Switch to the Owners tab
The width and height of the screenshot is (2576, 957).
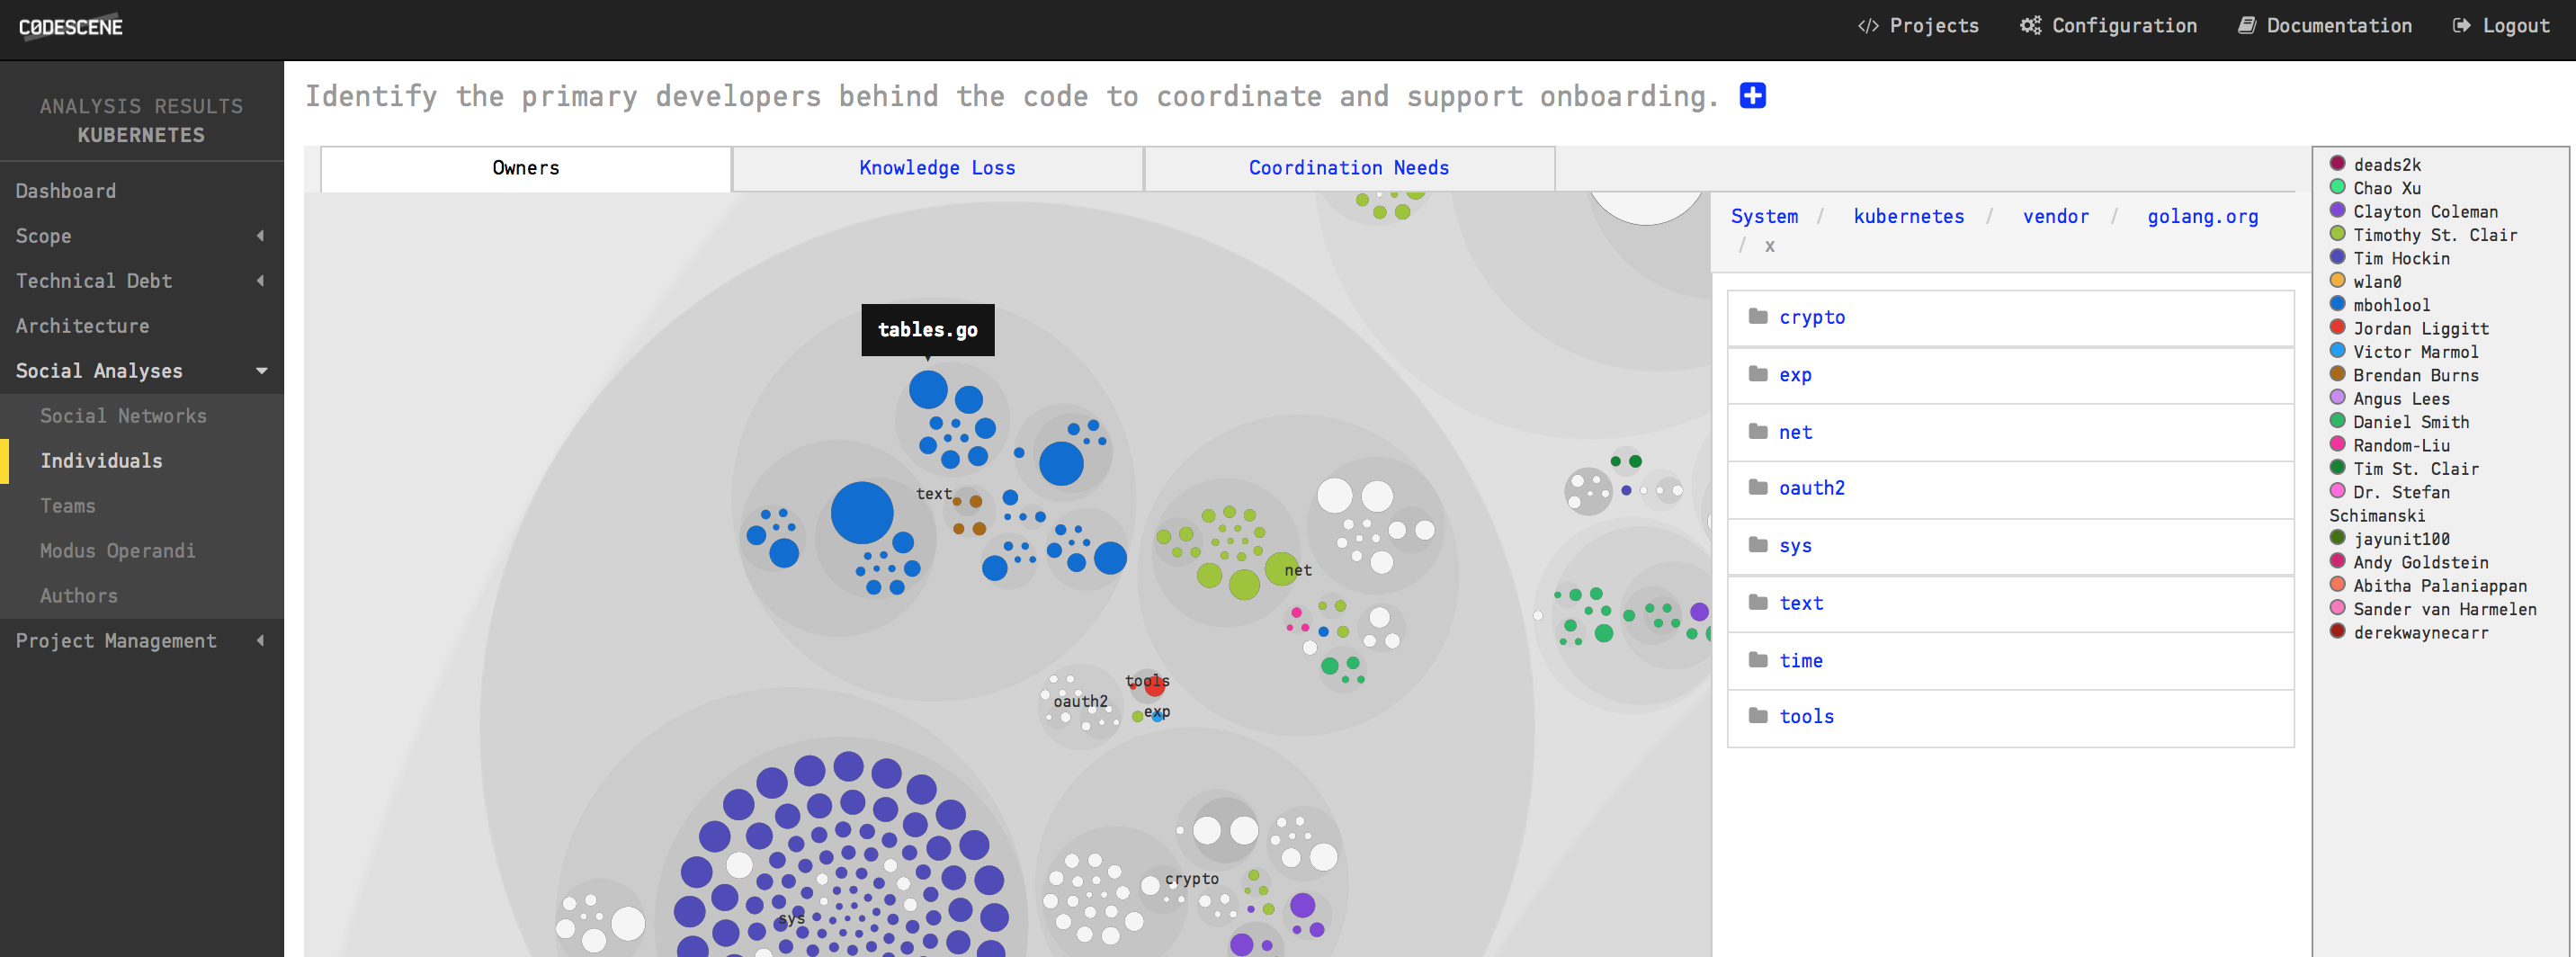click(x=526, y=169)
